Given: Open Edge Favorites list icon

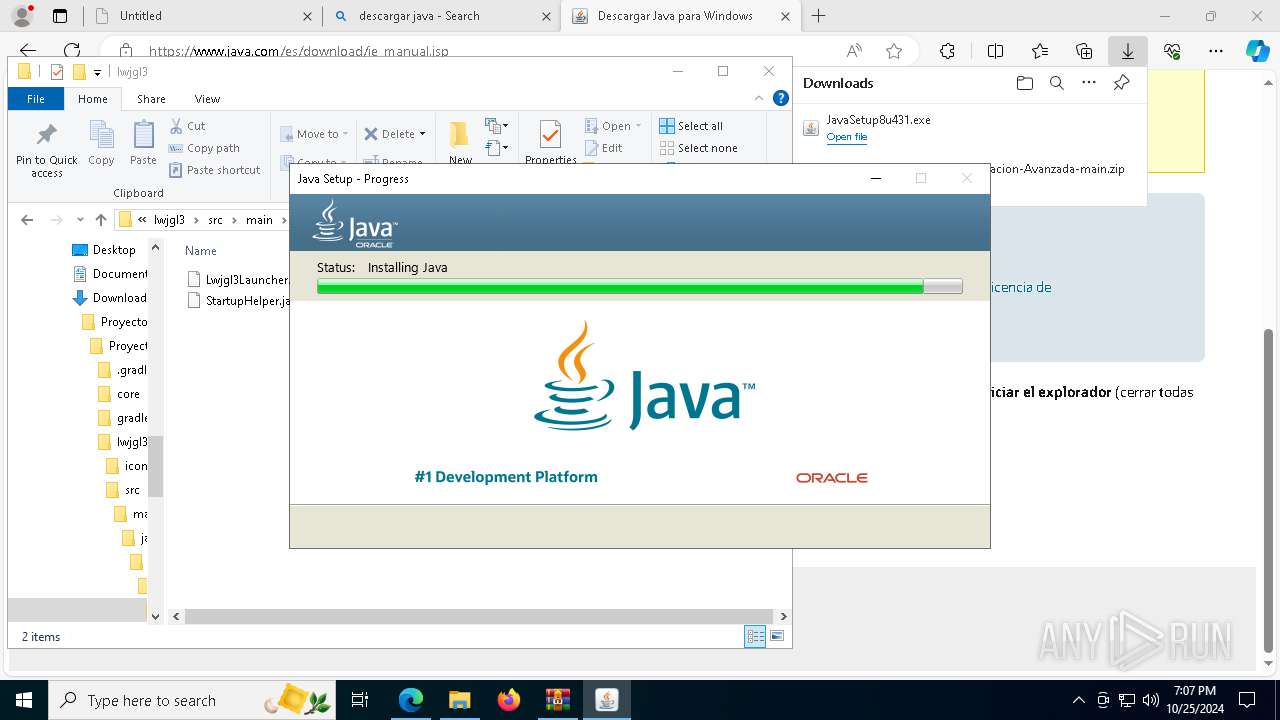Looking at the screenshot, I should point(1040,51).
